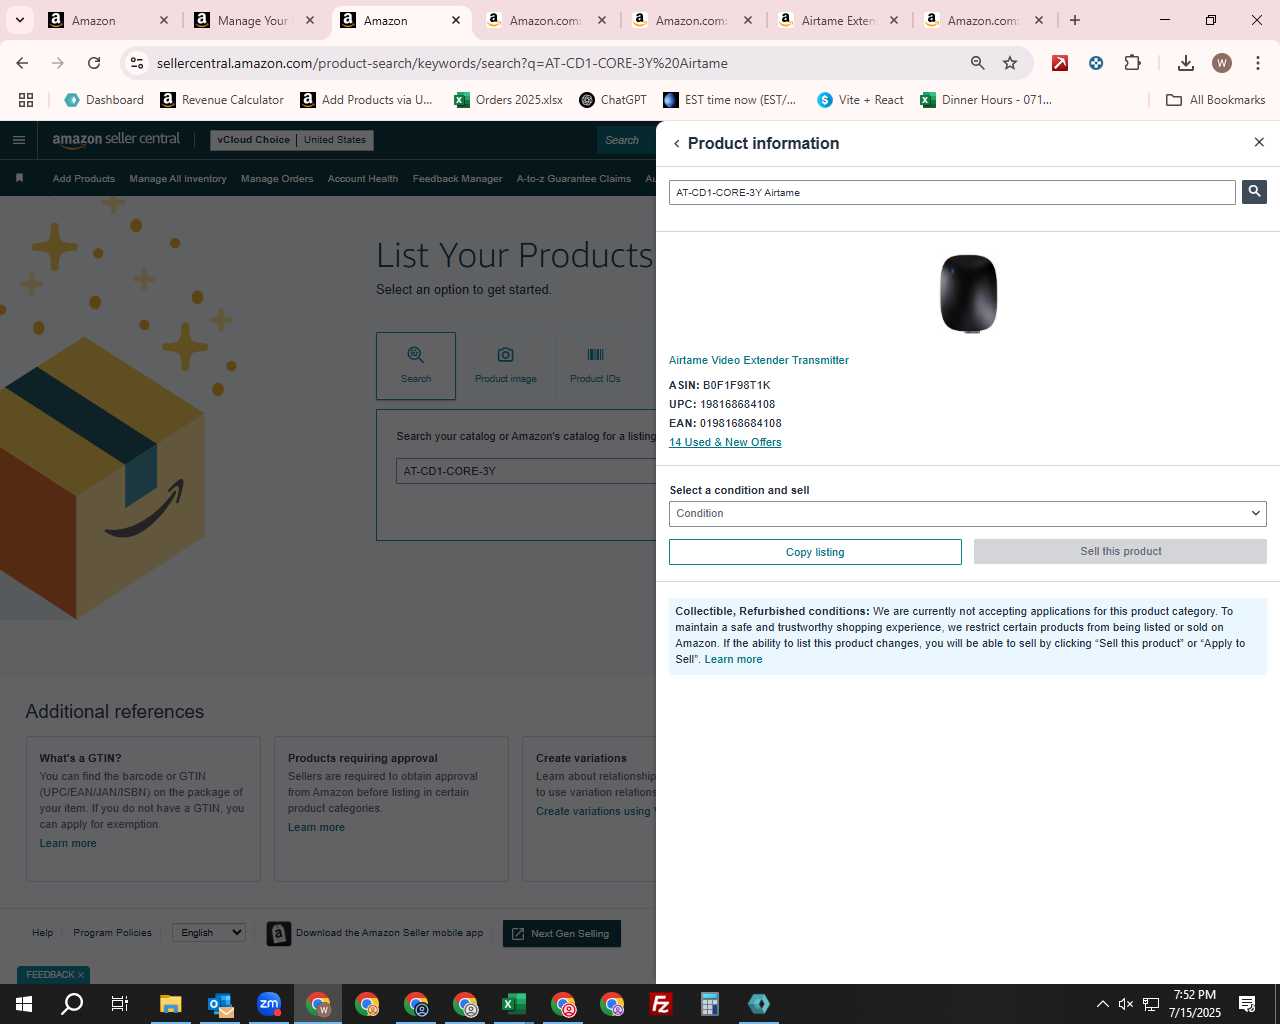Viewport: 1280px width, 1024px height.
Task: Open A-to-z Guarantee Claims menu item
Action: pos(574,179)
